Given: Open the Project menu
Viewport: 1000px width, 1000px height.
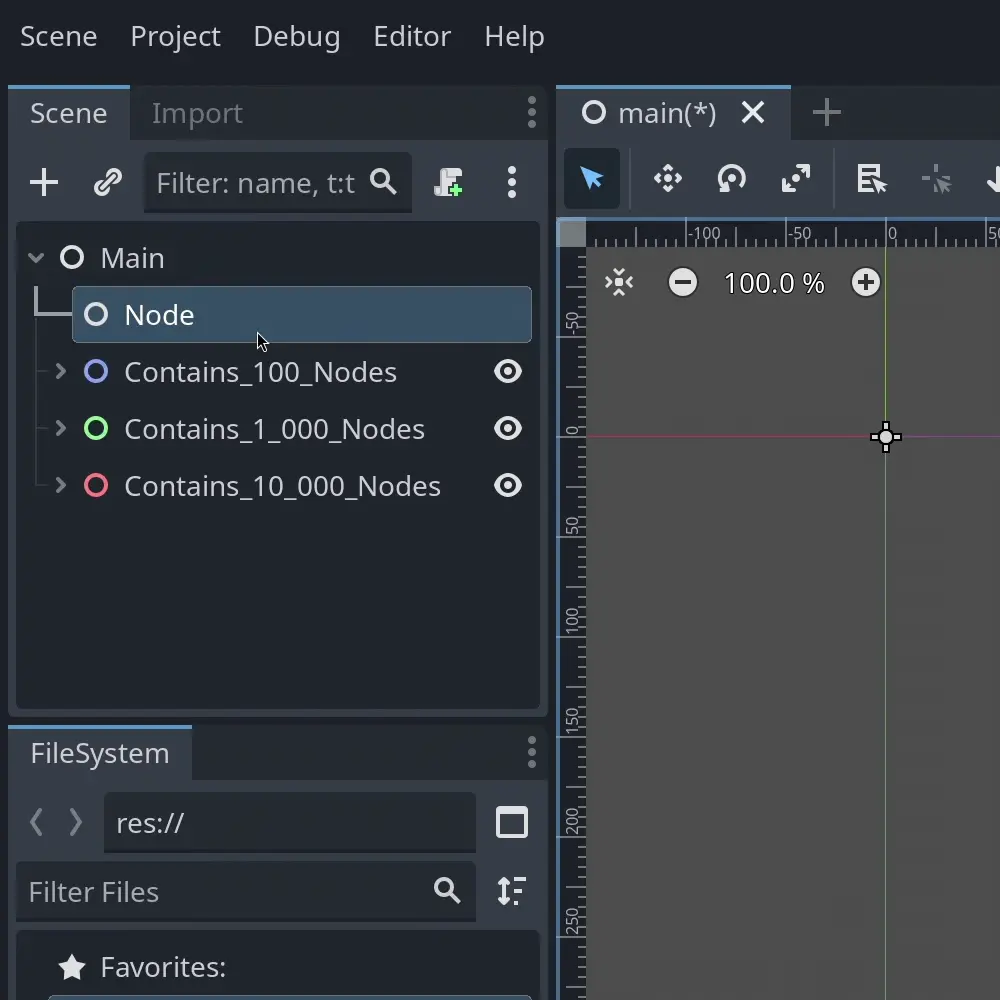Looking at the screenshot, I should (175, 36).
